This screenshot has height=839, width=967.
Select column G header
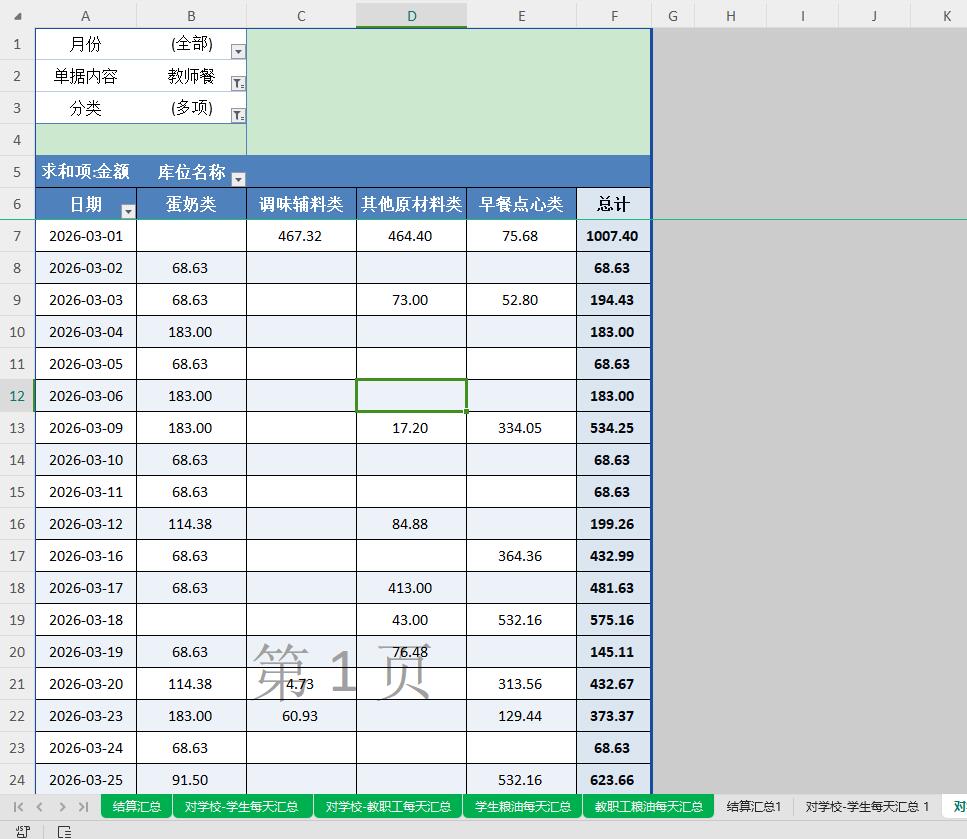(673, 16)
